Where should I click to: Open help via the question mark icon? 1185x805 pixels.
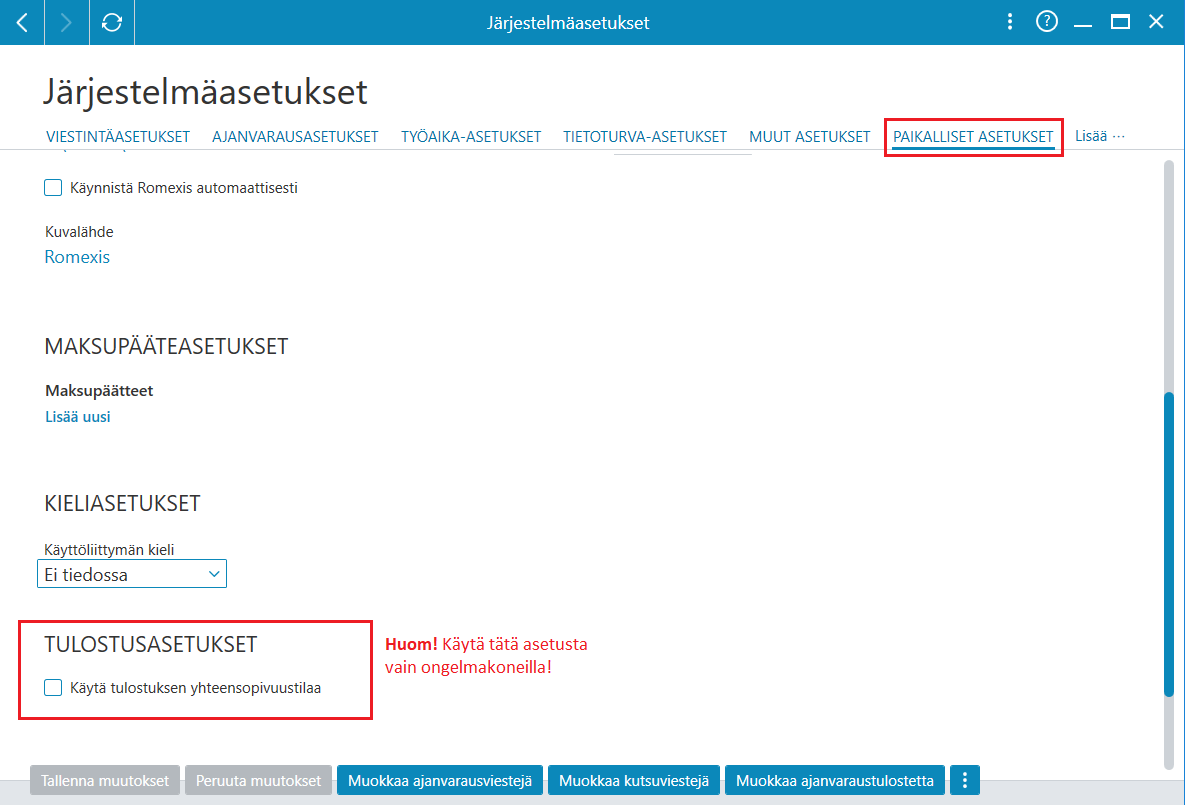coord(1047,22)
